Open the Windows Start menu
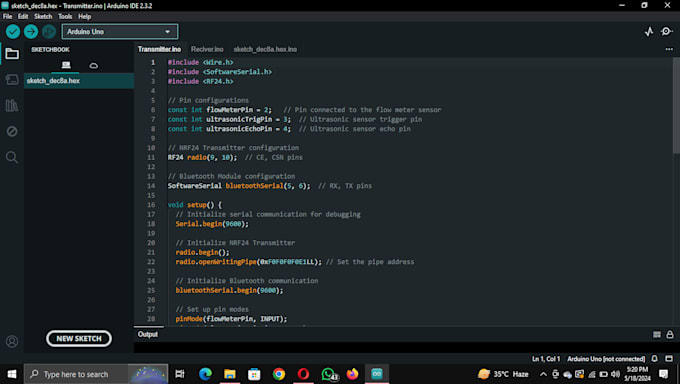This screenshot has width=680, height=384. (x=12, y=374)
